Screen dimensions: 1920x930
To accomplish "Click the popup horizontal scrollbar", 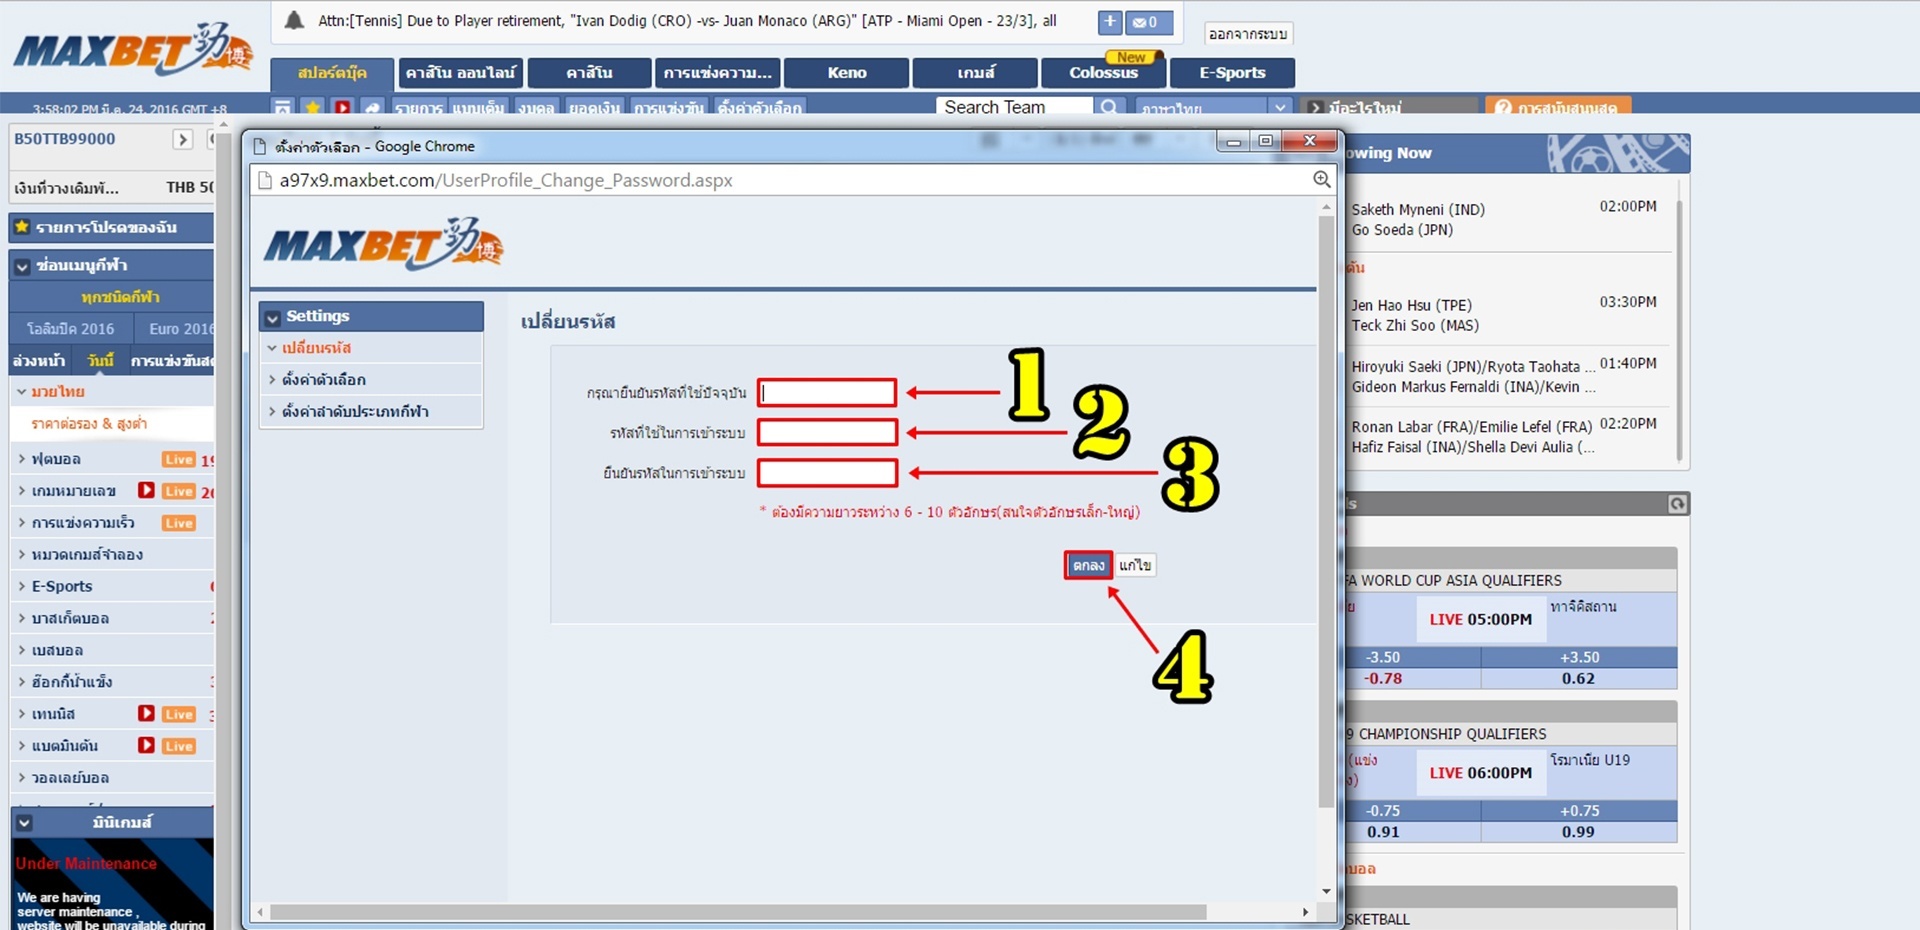I will (x=738, y=912).
